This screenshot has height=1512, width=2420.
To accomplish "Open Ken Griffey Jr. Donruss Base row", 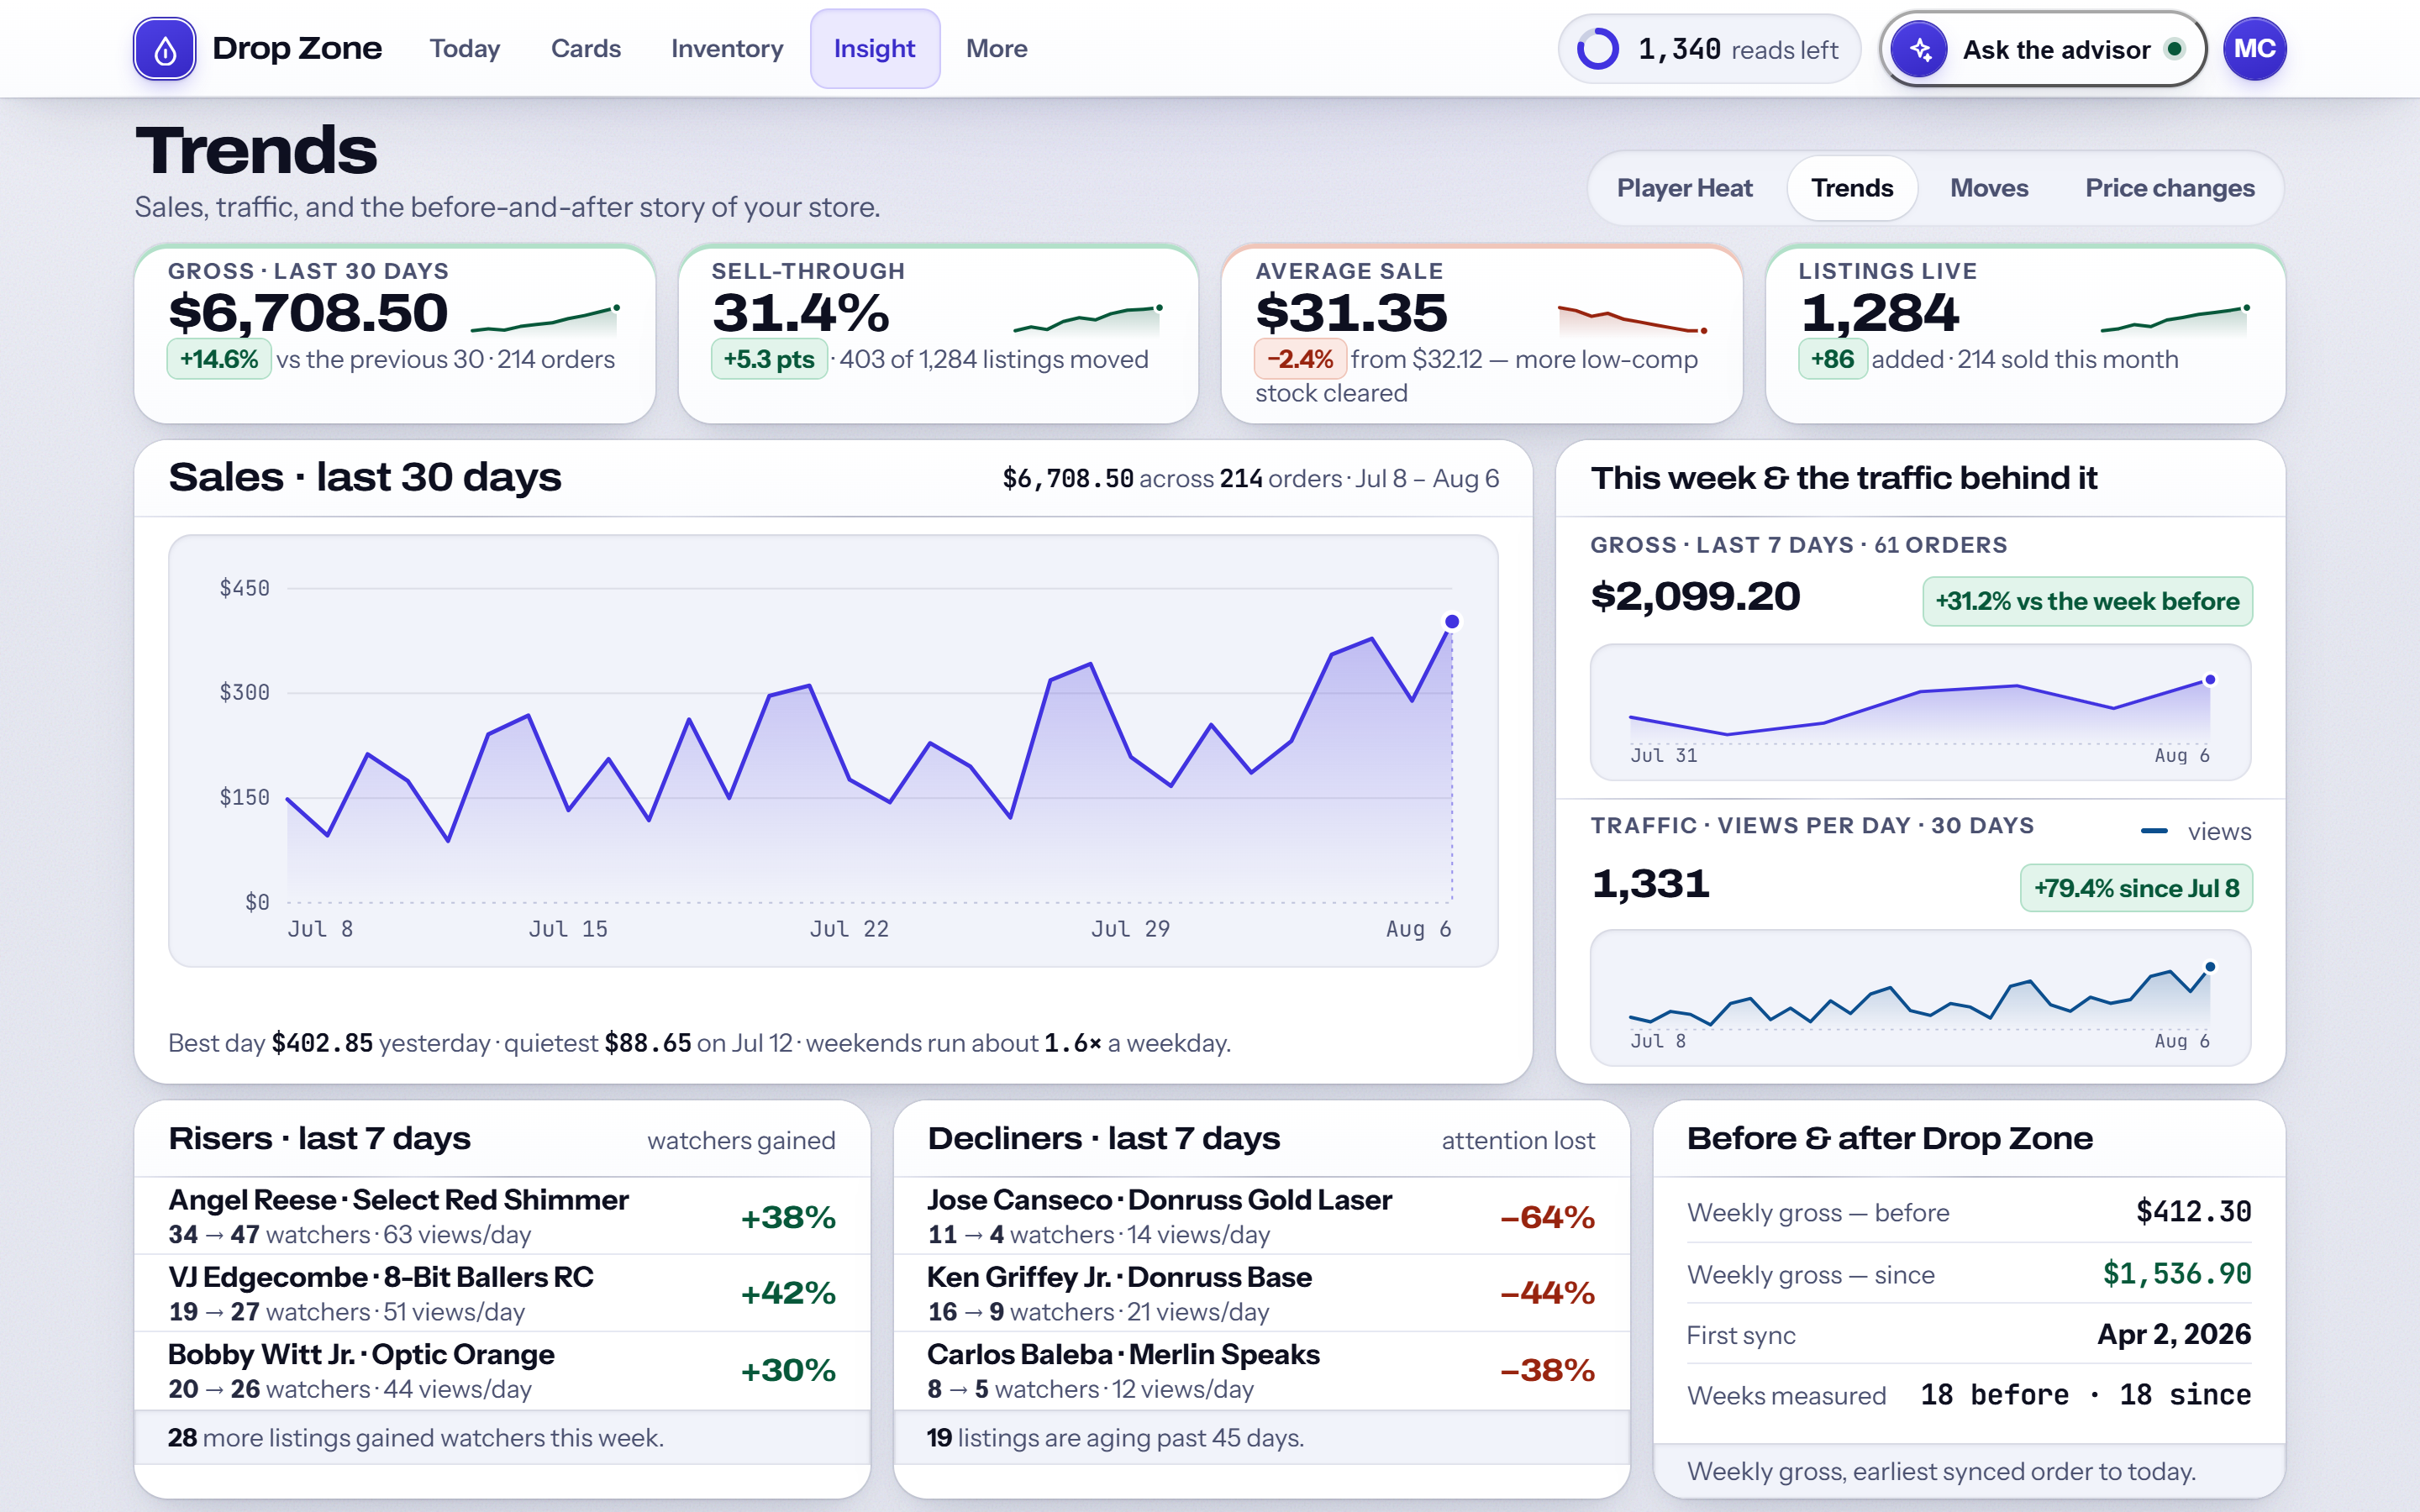I will (1261, 1293).
